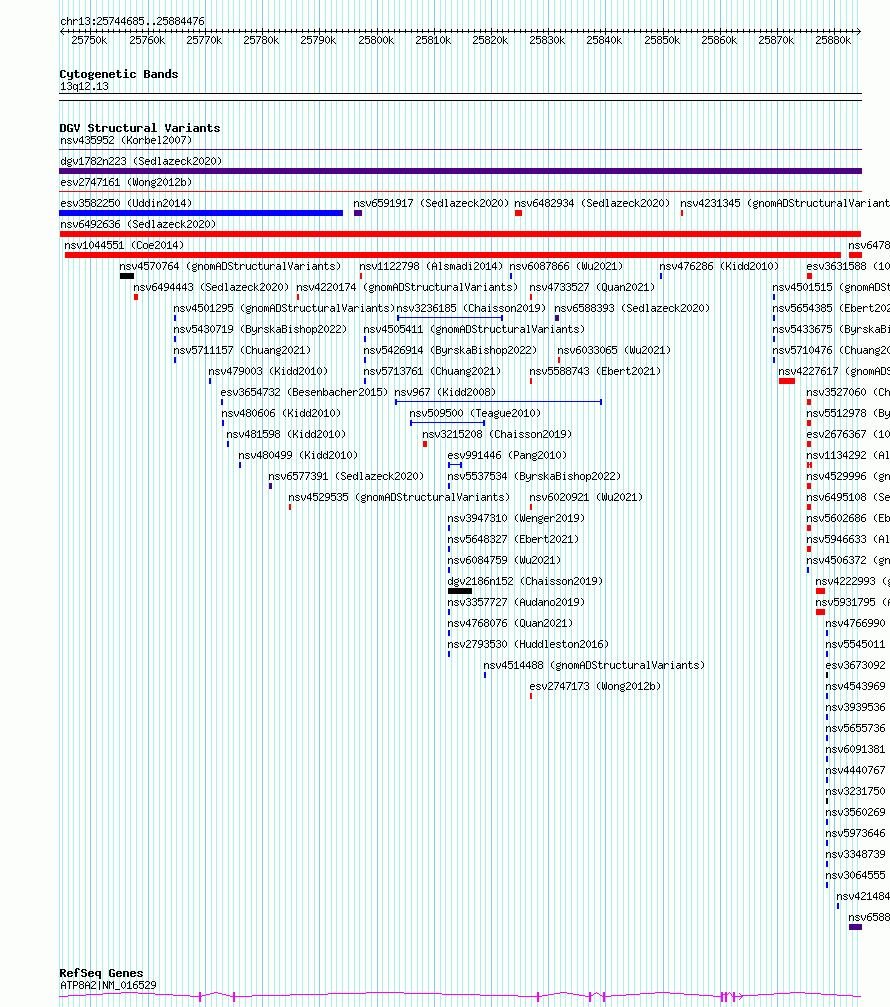Open variant nsv5711157 (Chuang2021)
This screenshot has height=1007, width=890.
[242, 350]
